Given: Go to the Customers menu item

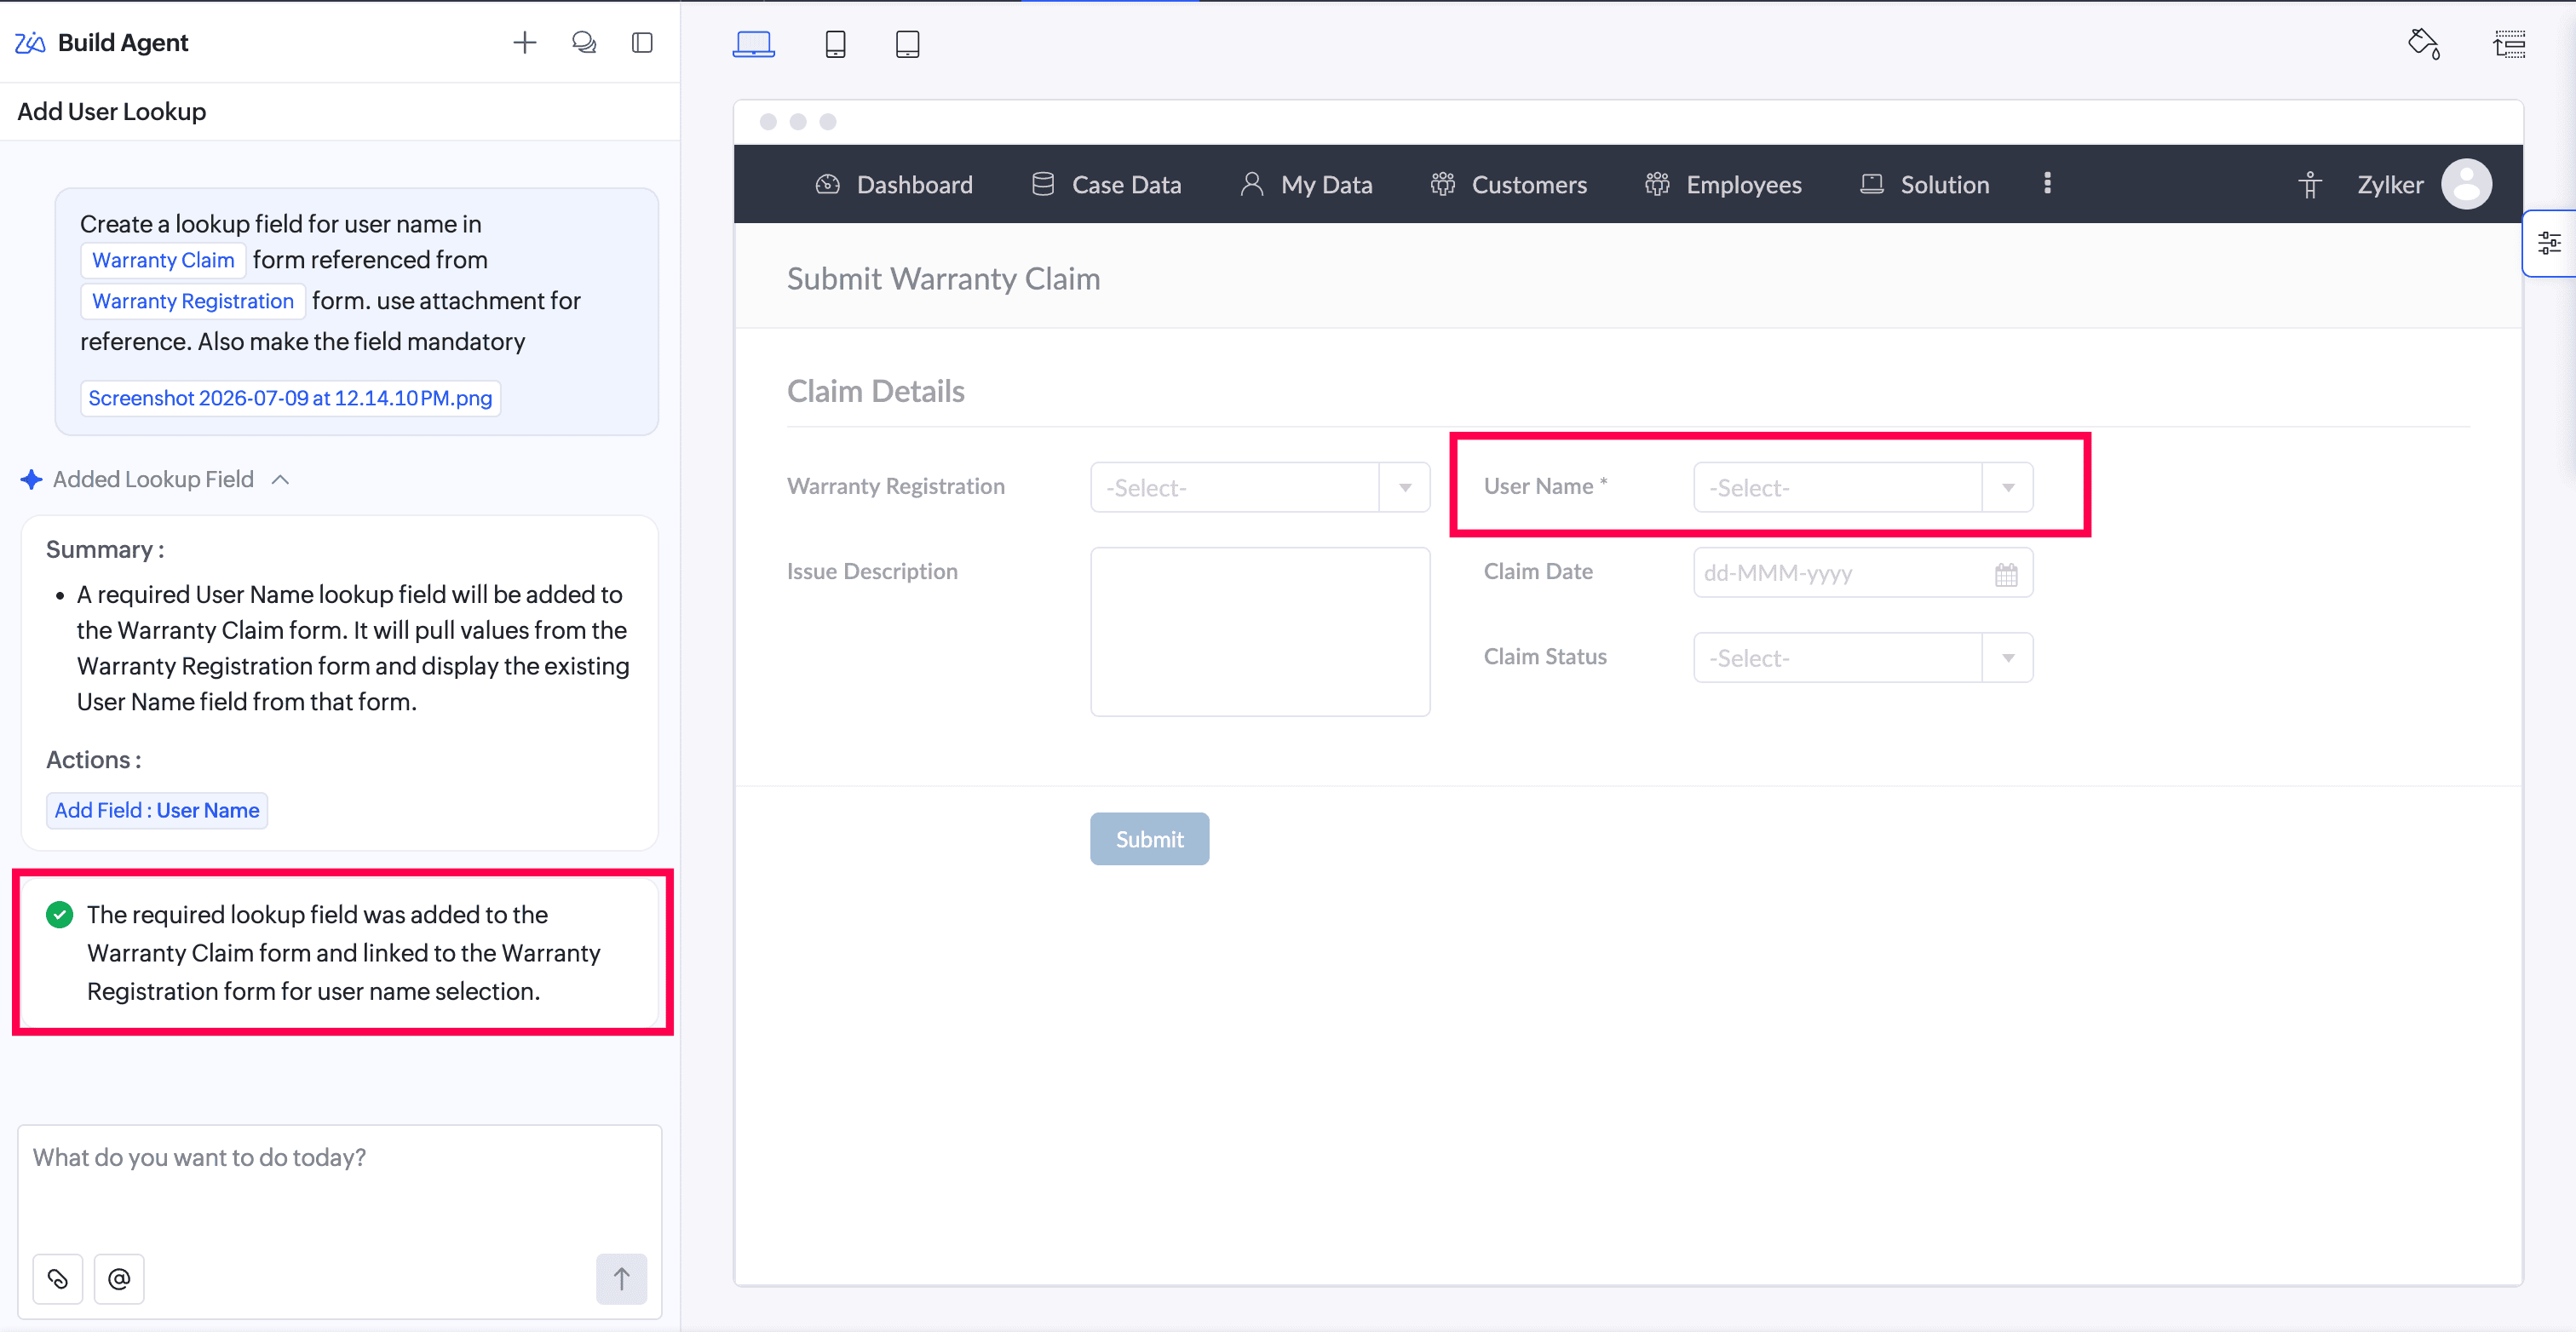Looking at the screenshot, I should (x=1509, y=185).
